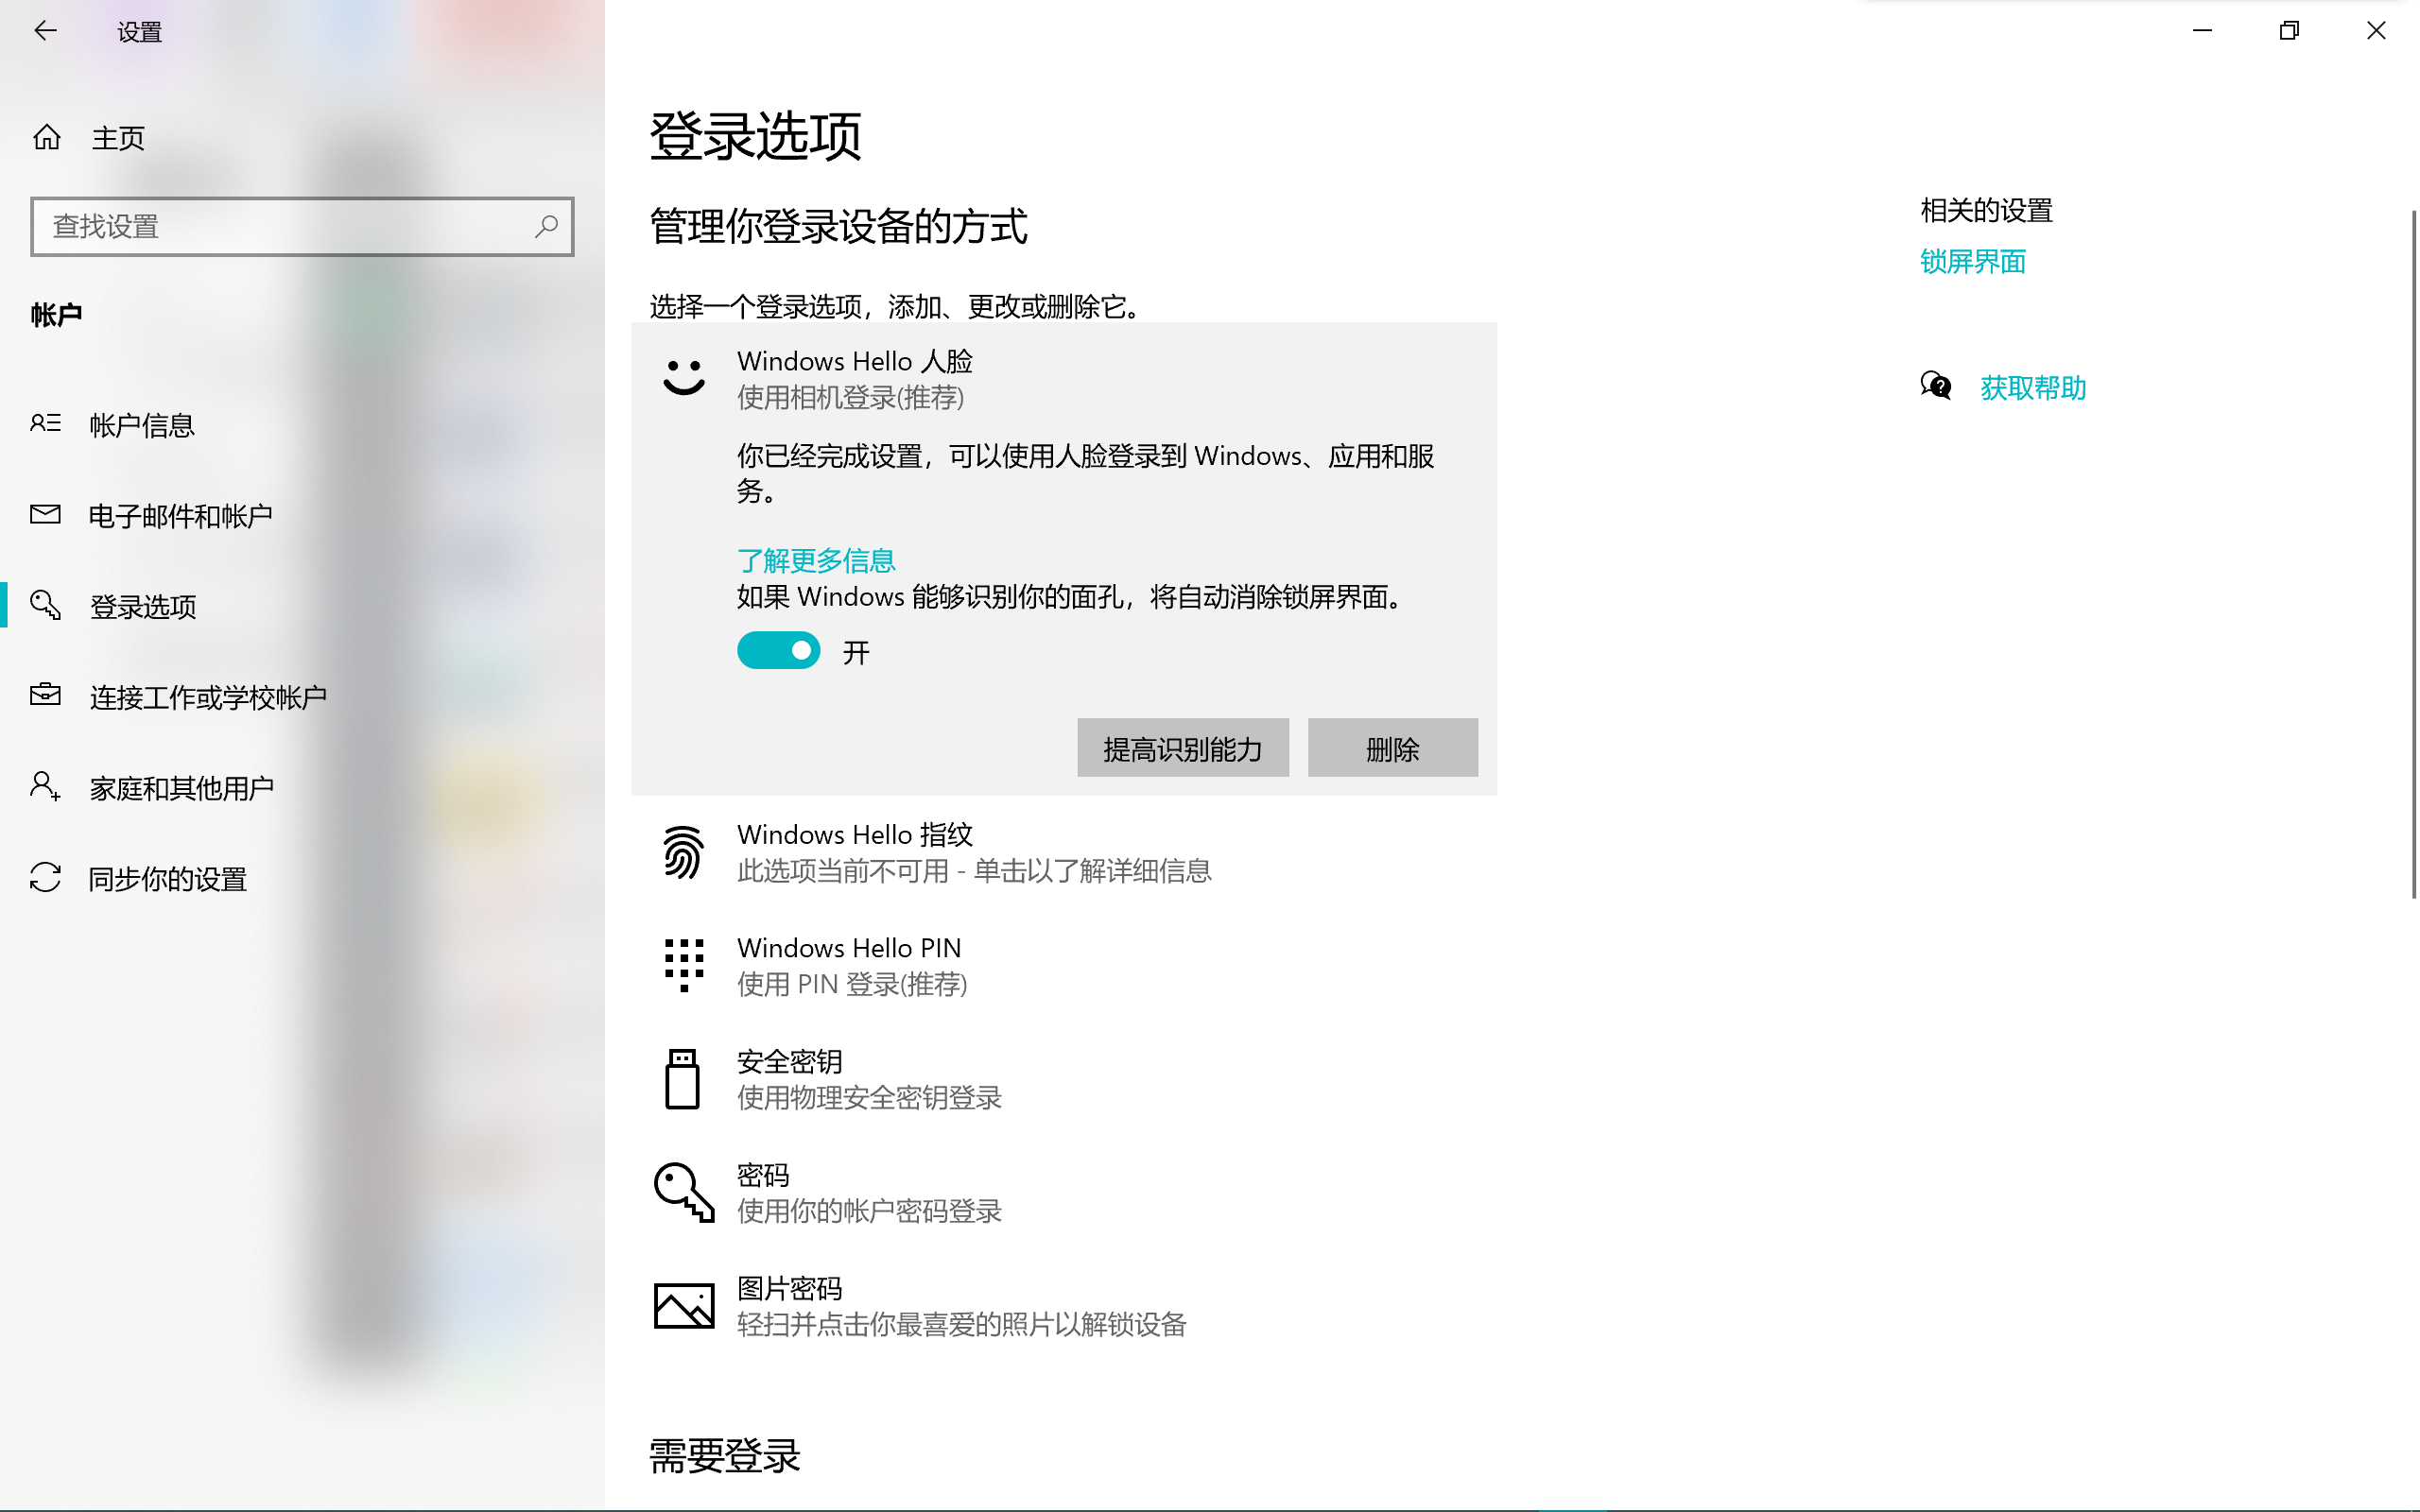Click the 提高识别能力 button
This screenshot has width=2420, height=1512.
pyautogui.click(x=1182, y=748)
